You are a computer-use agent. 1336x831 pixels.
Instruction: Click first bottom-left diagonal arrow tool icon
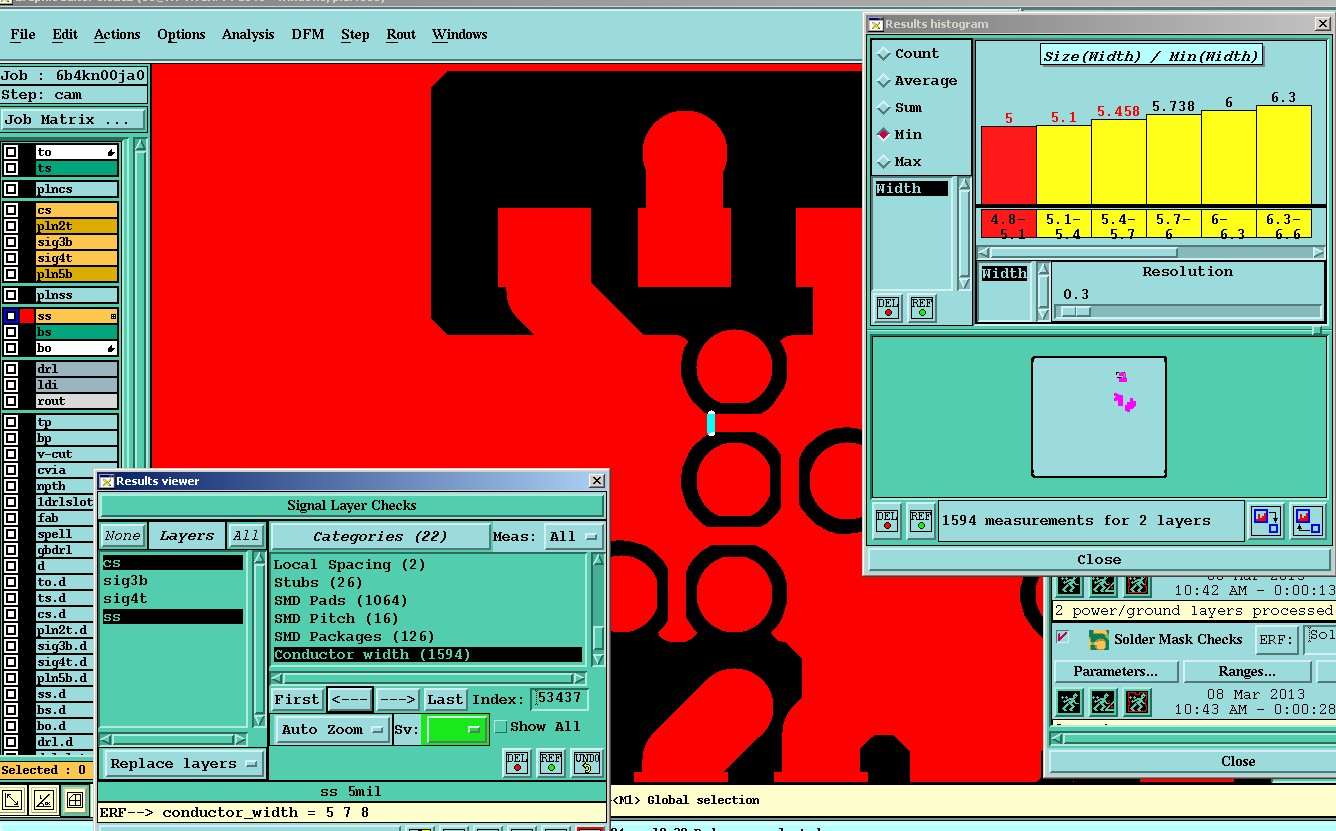[13, 799]
